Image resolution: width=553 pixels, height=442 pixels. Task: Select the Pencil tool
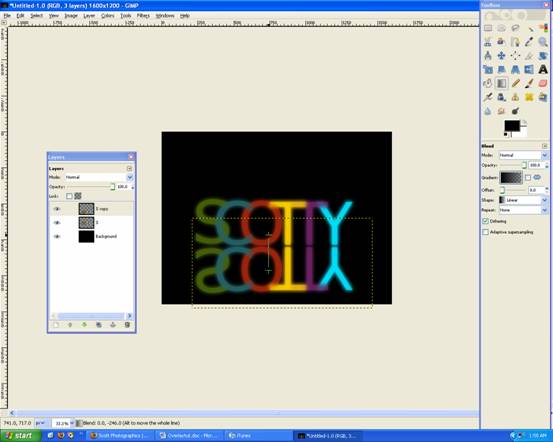(515, 83)
